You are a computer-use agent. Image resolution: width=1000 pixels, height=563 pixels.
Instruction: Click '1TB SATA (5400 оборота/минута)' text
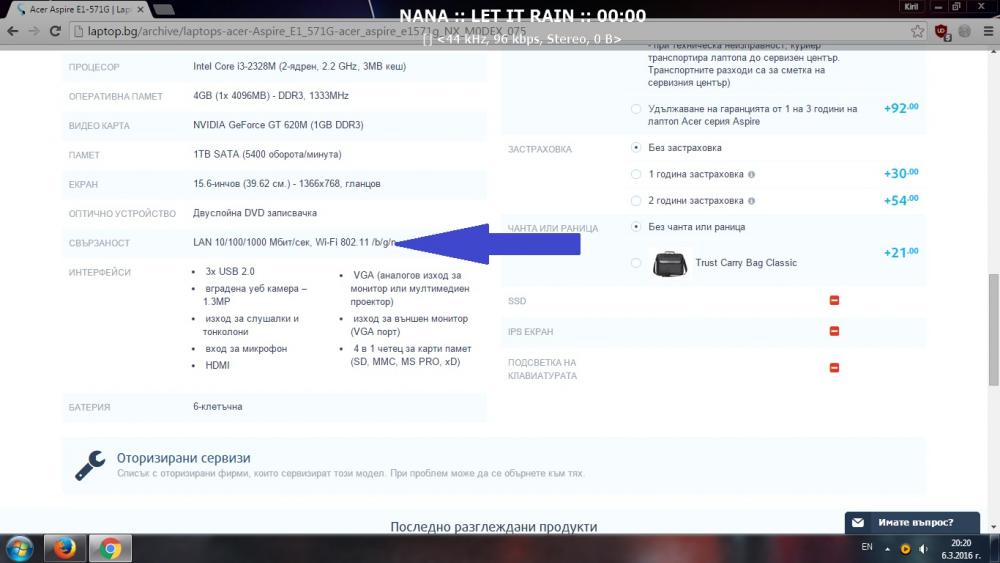click(267, 154)
